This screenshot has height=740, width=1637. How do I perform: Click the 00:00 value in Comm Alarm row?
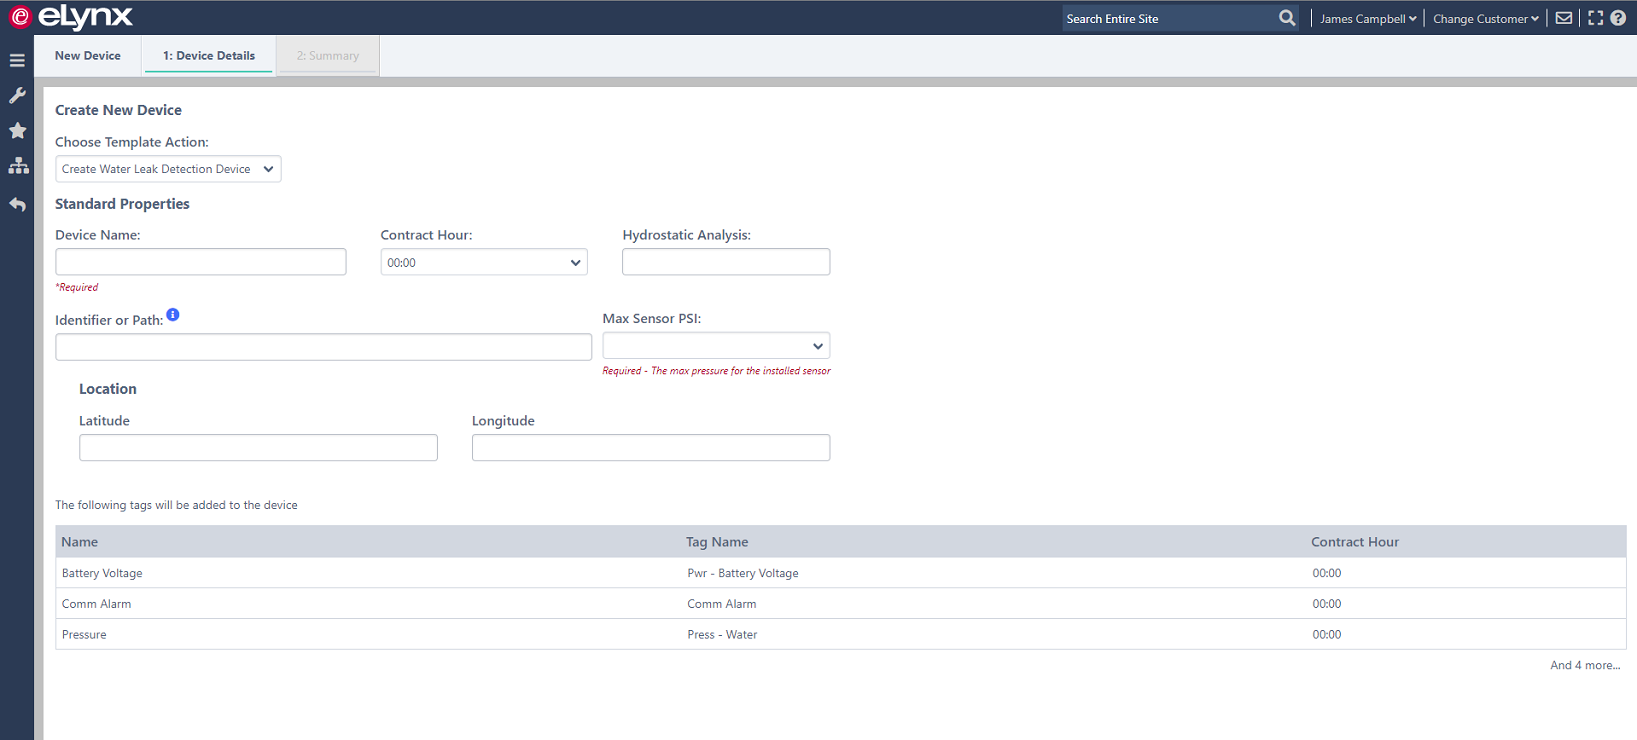coord(1327,604)
